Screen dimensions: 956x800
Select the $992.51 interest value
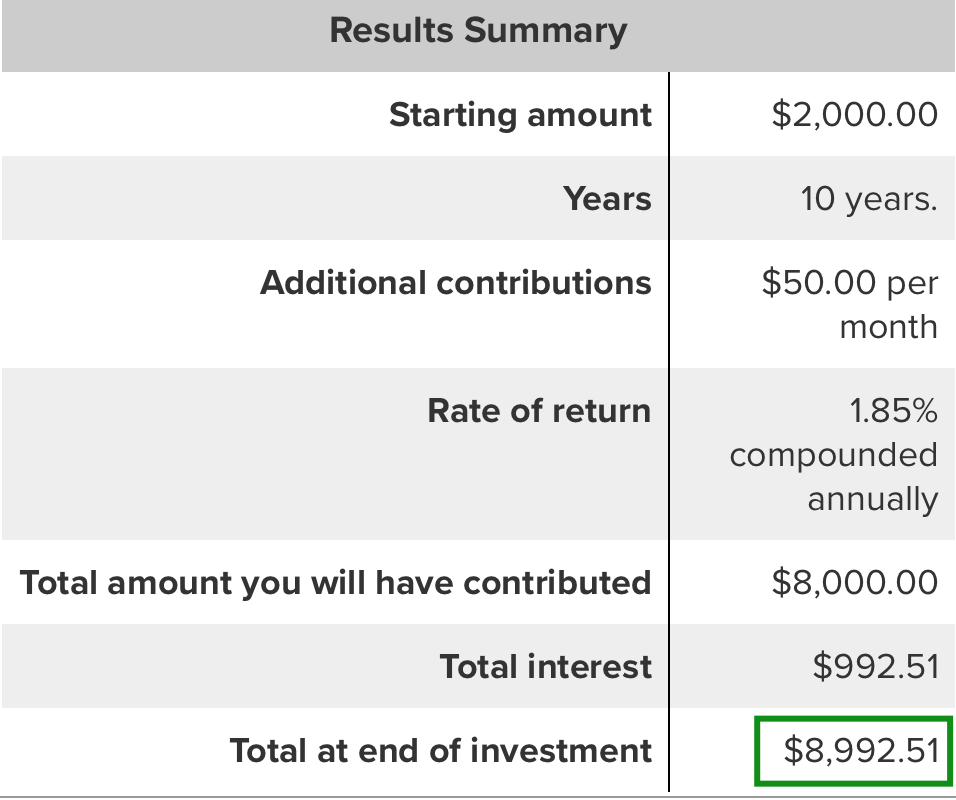[x=875, y=666]
